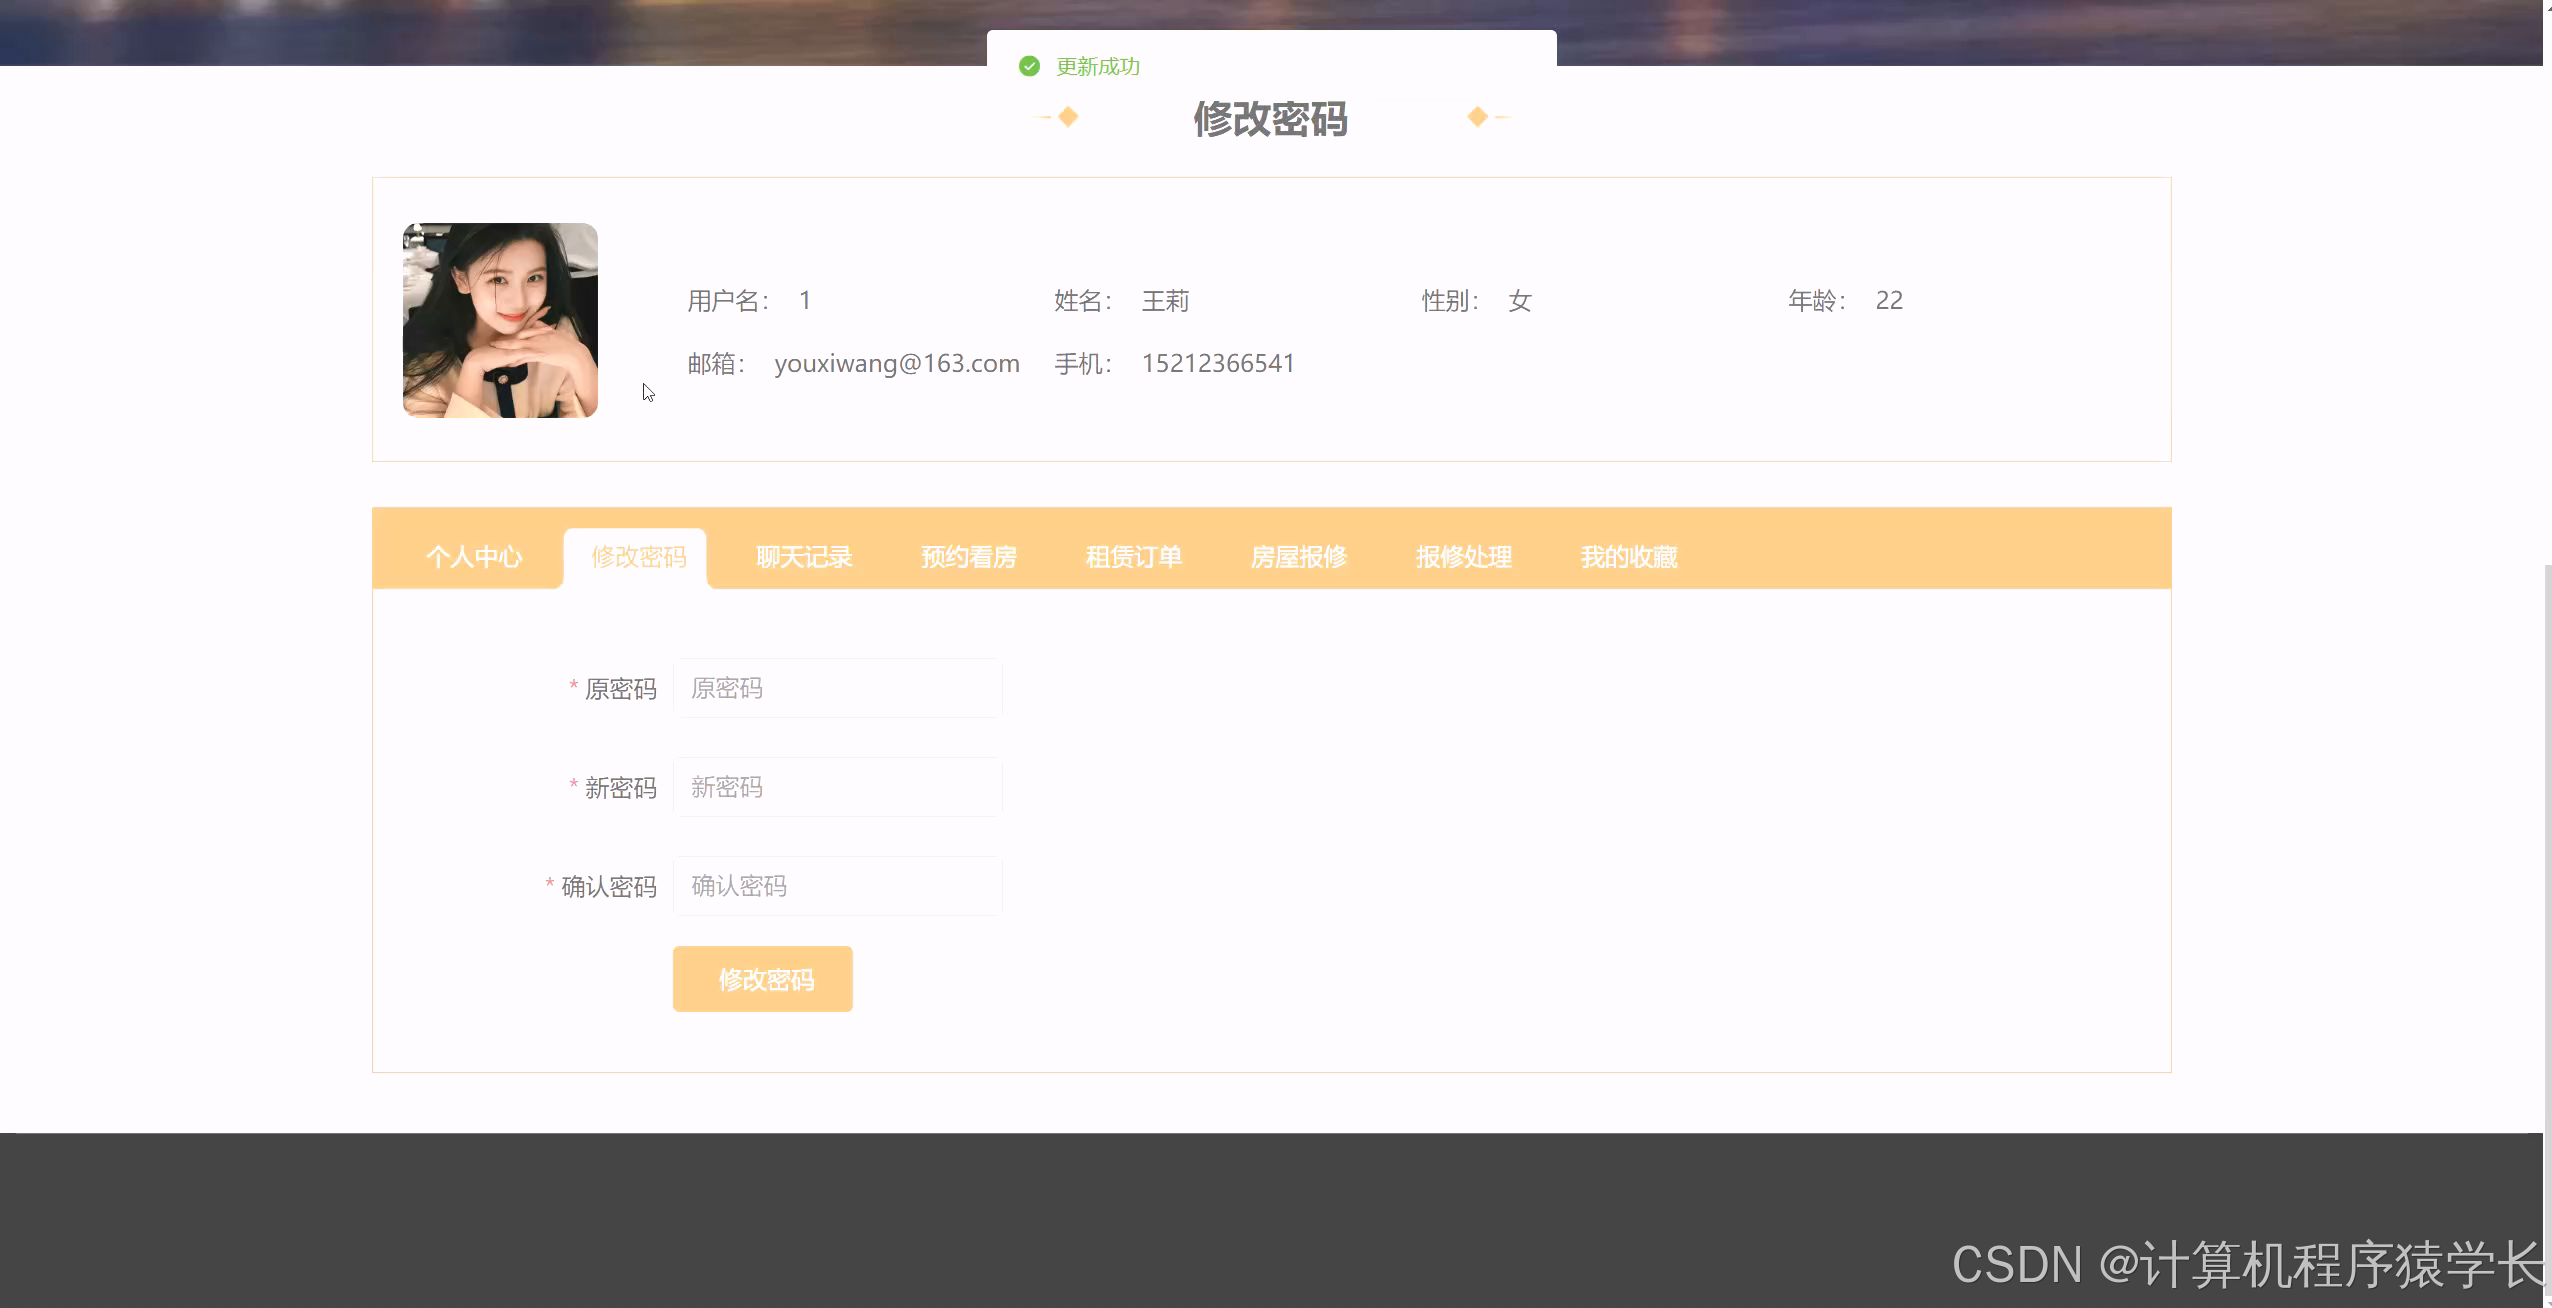Submit with the 修改密码 button
This screenshot has height=1308, width=2552.
pos(763,979)
